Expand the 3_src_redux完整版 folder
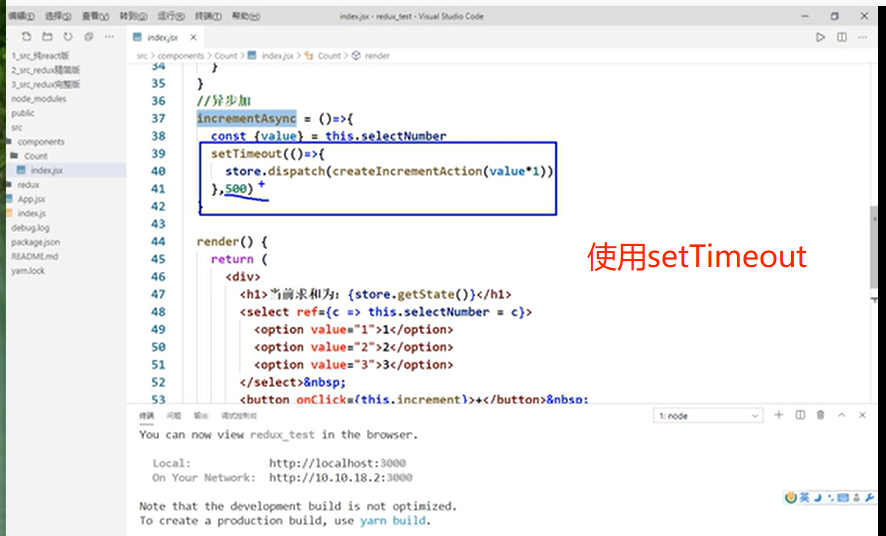Image resolution: width=886 pixels, height=536 pixels. pos(46,84)
